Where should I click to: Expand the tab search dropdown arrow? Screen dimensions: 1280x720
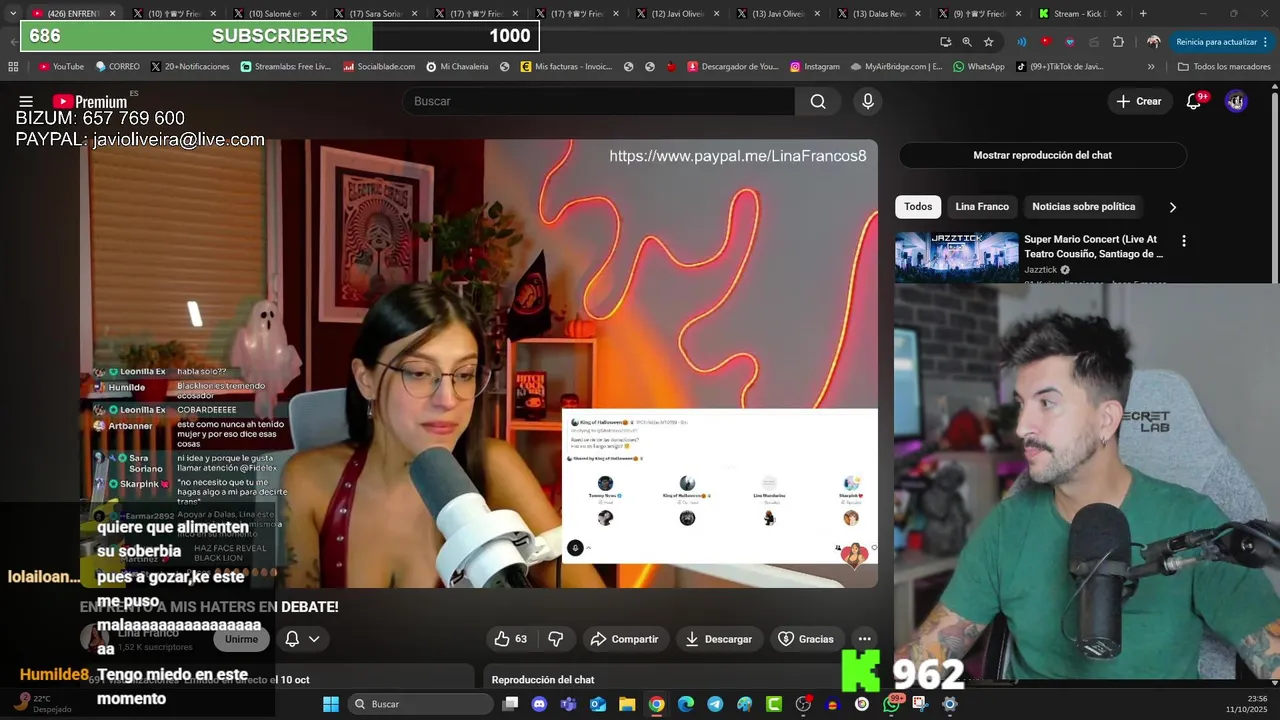pyautogui.click(x=12, y=13)
